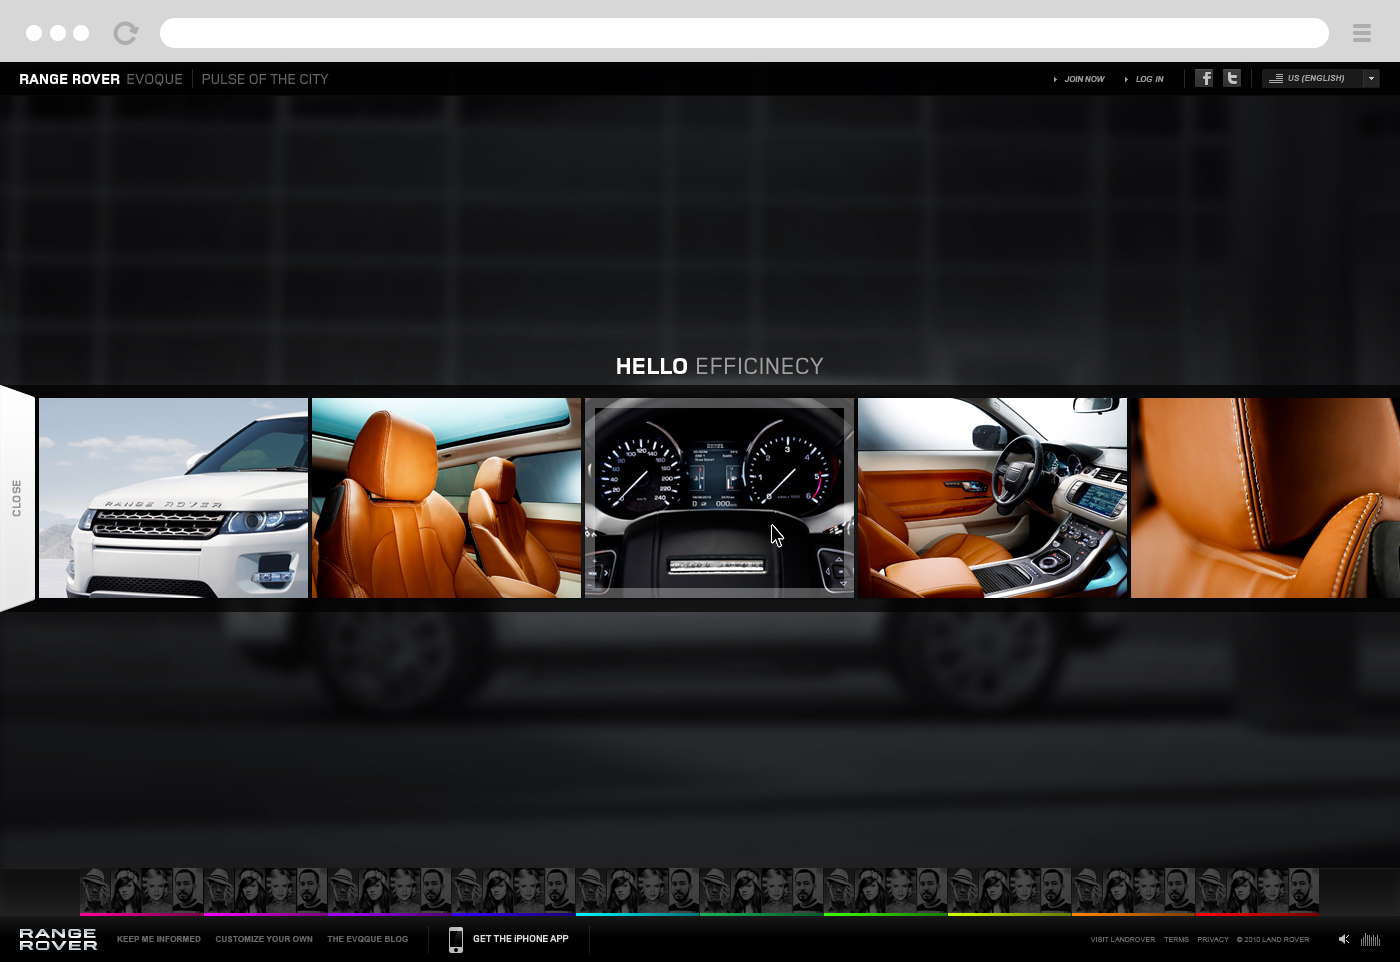This screenshot has width=1400, height=962.
Task: Expand the US (English) language dropdown
Action: click(x=1321, y=78)
